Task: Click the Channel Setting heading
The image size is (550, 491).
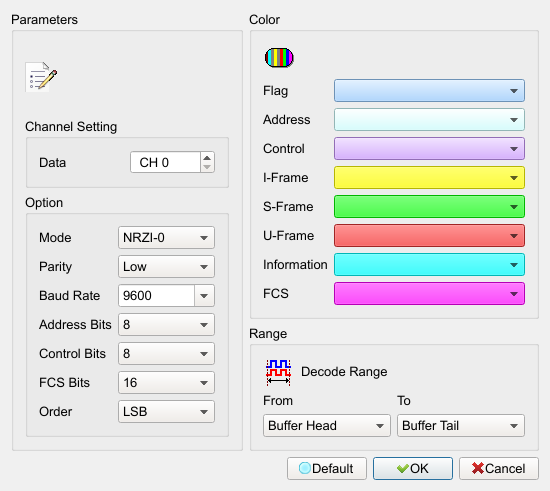Action: click(x=71, y=127)
